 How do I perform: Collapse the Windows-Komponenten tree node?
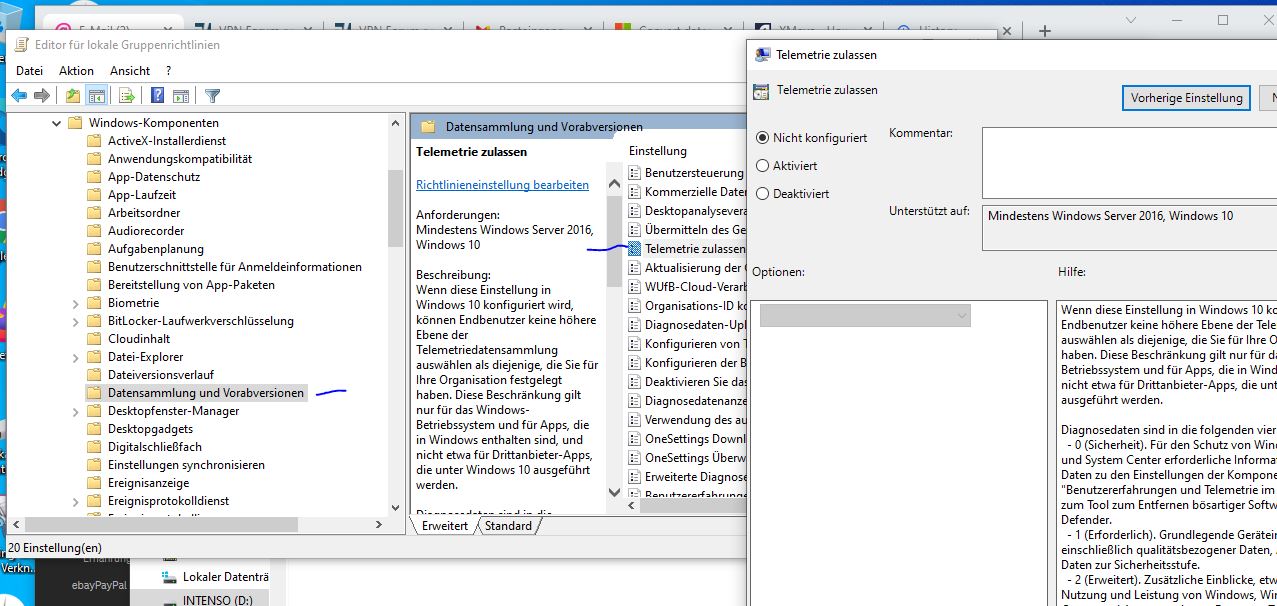(55, 123)
